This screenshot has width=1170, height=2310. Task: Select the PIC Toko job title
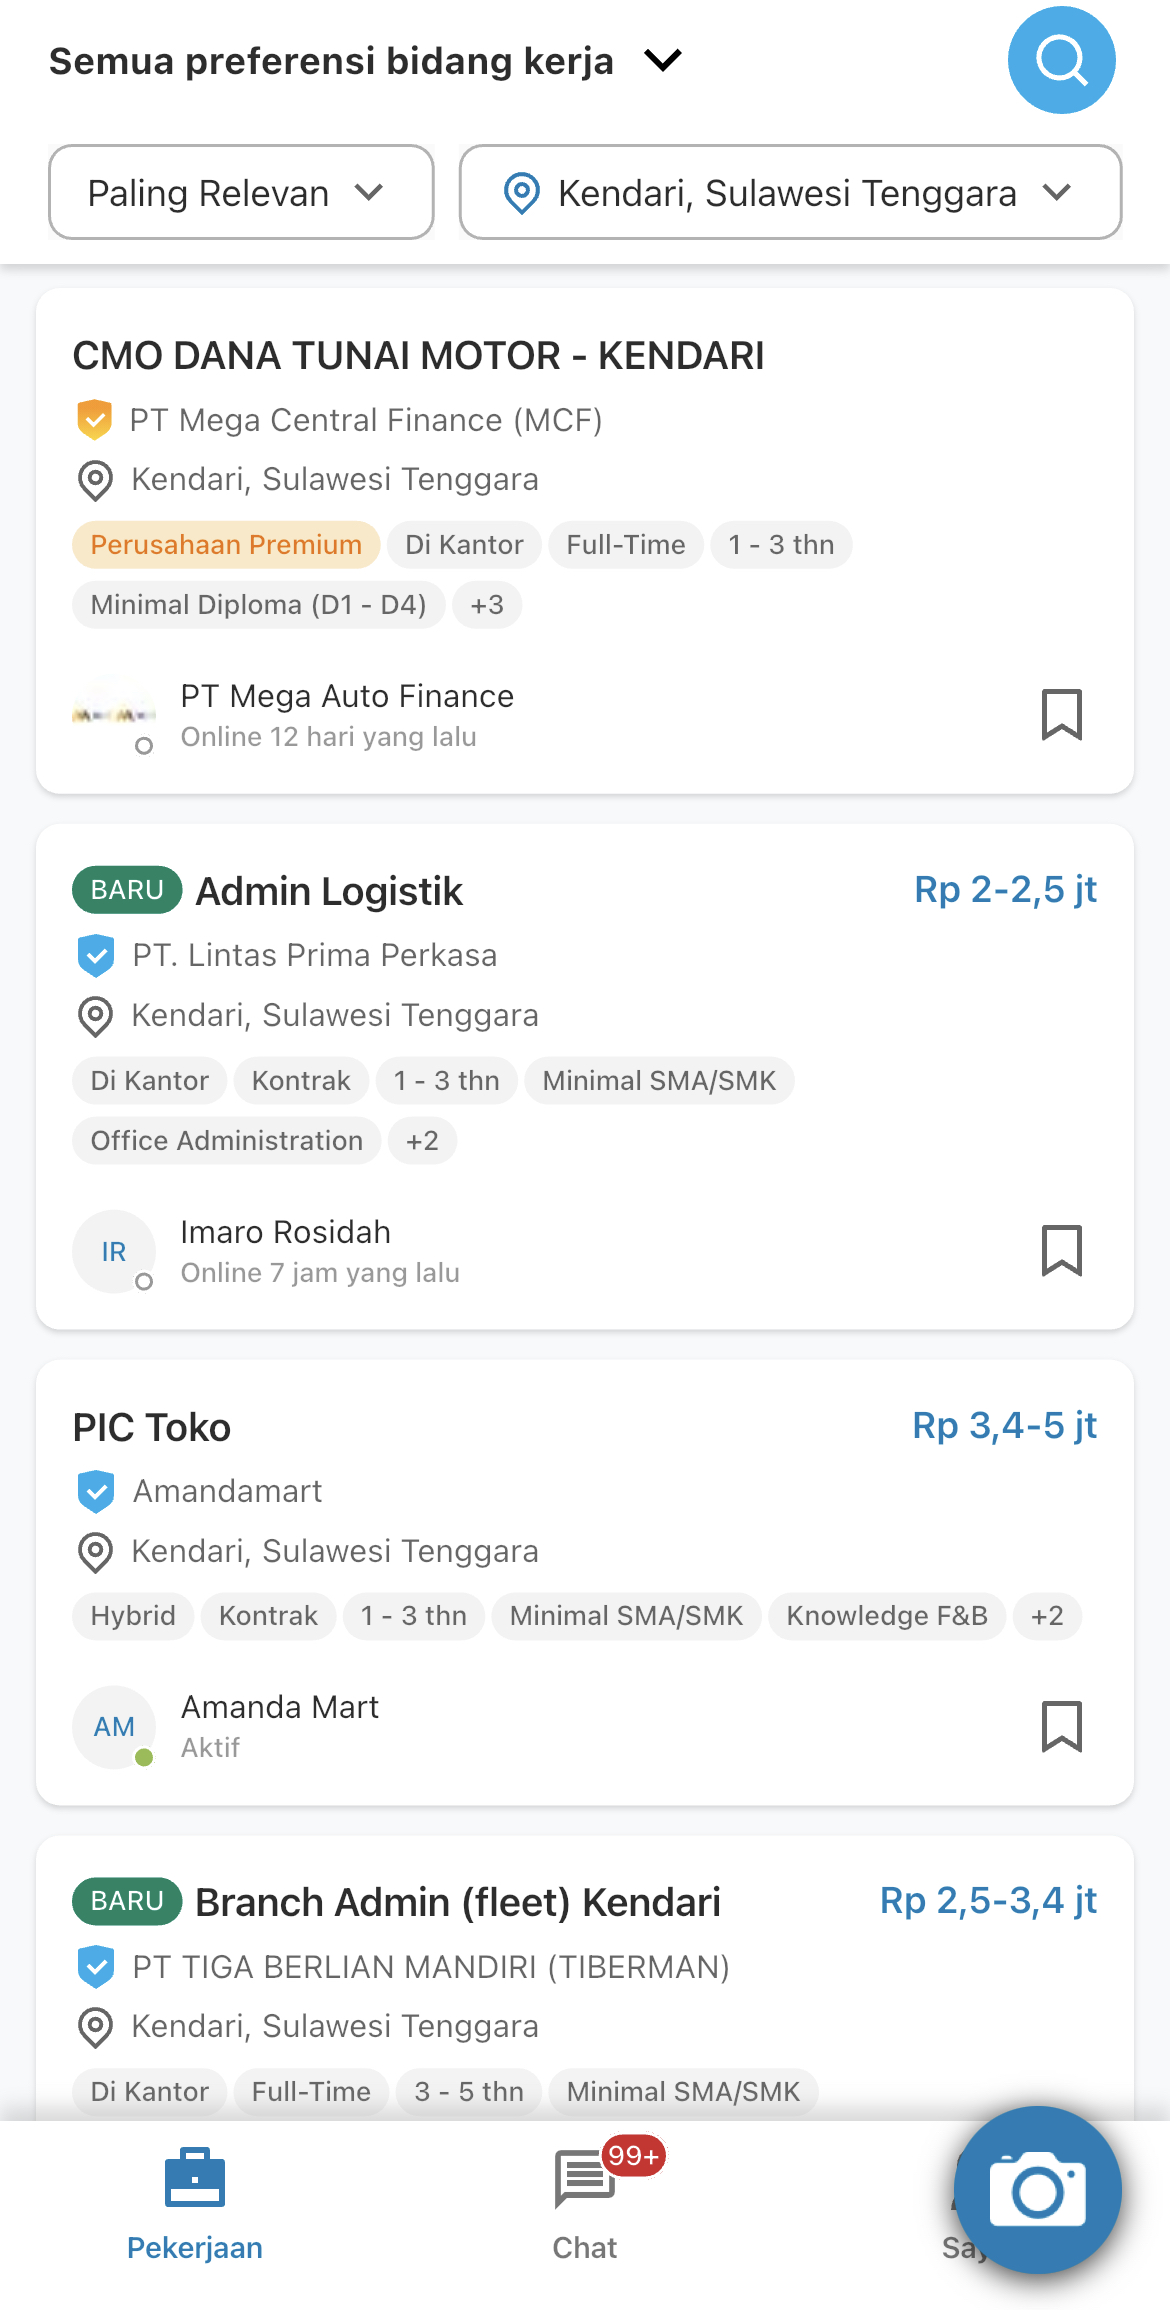click(x=152, y=1427)
